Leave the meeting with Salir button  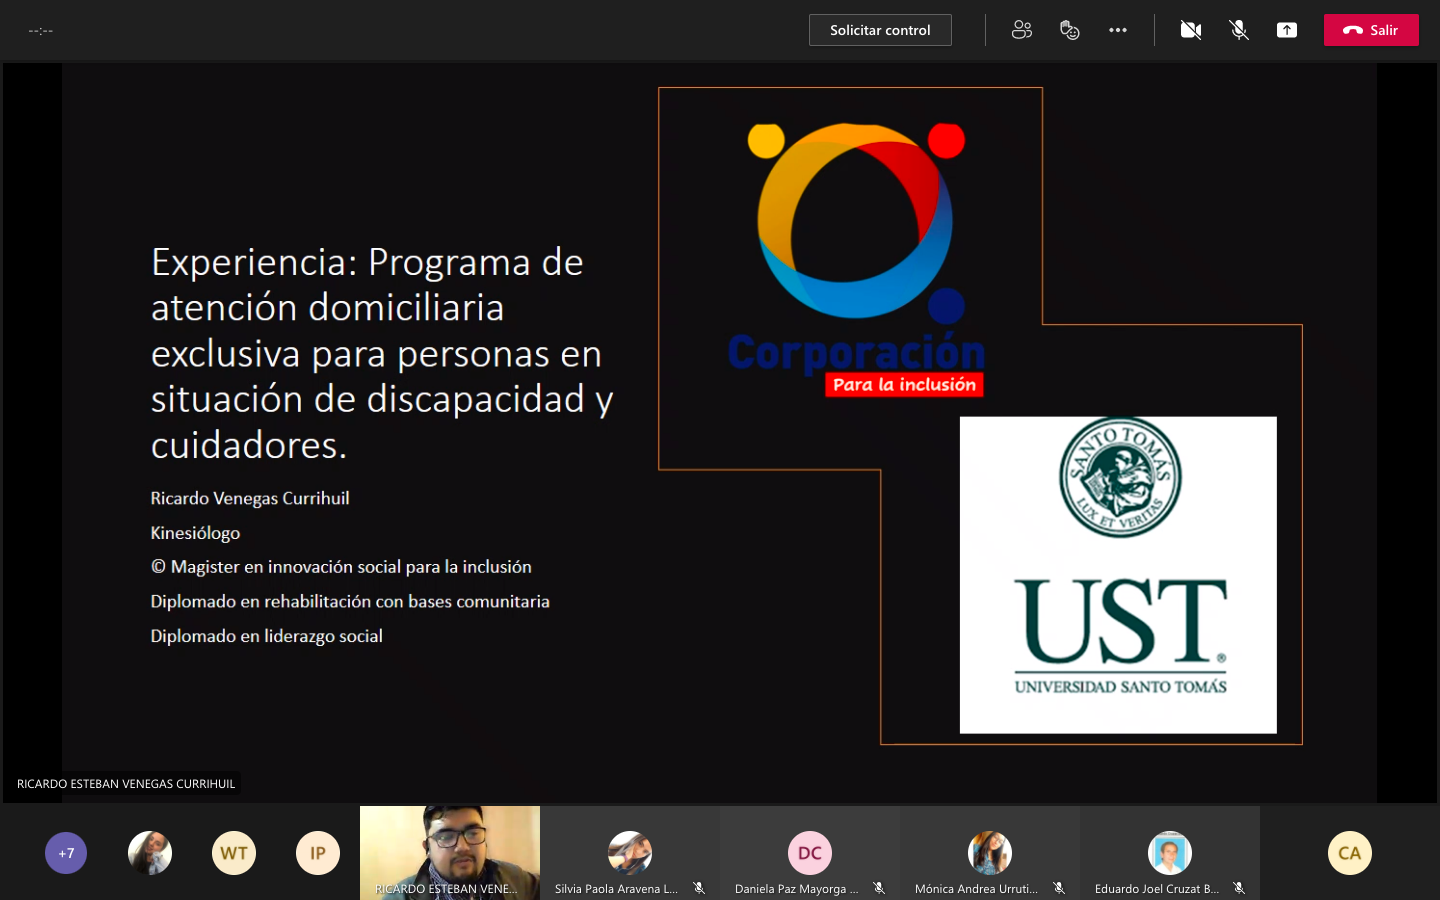point(1371,30)
